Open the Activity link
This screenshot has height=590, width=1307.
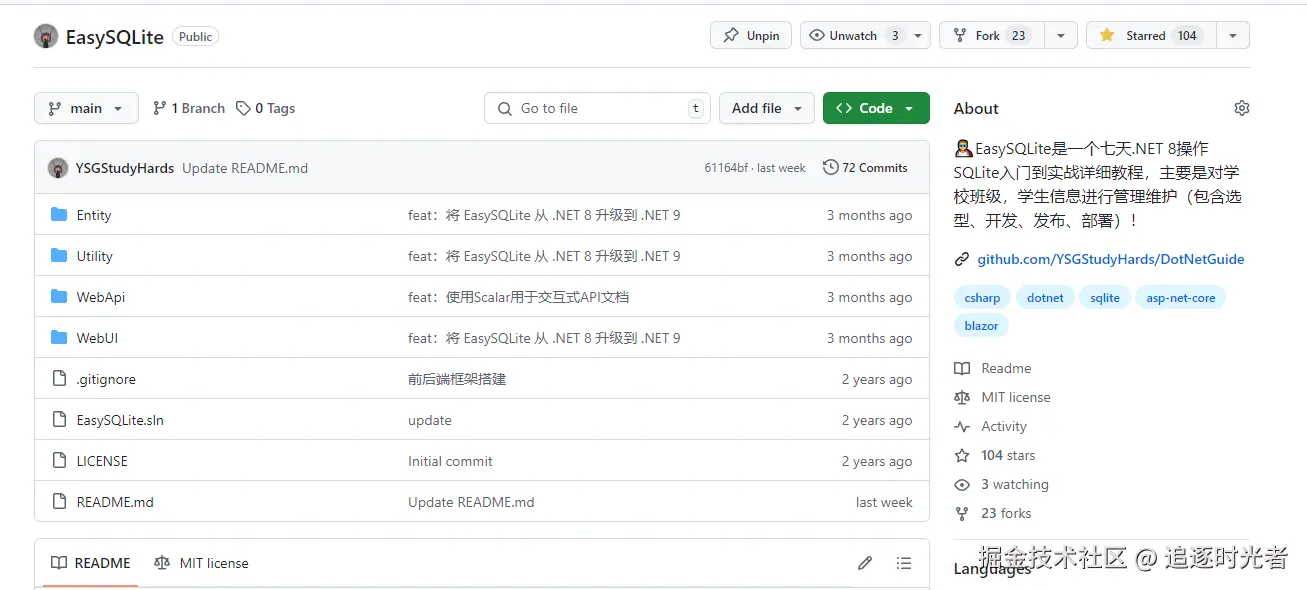[x=991, y=426]
